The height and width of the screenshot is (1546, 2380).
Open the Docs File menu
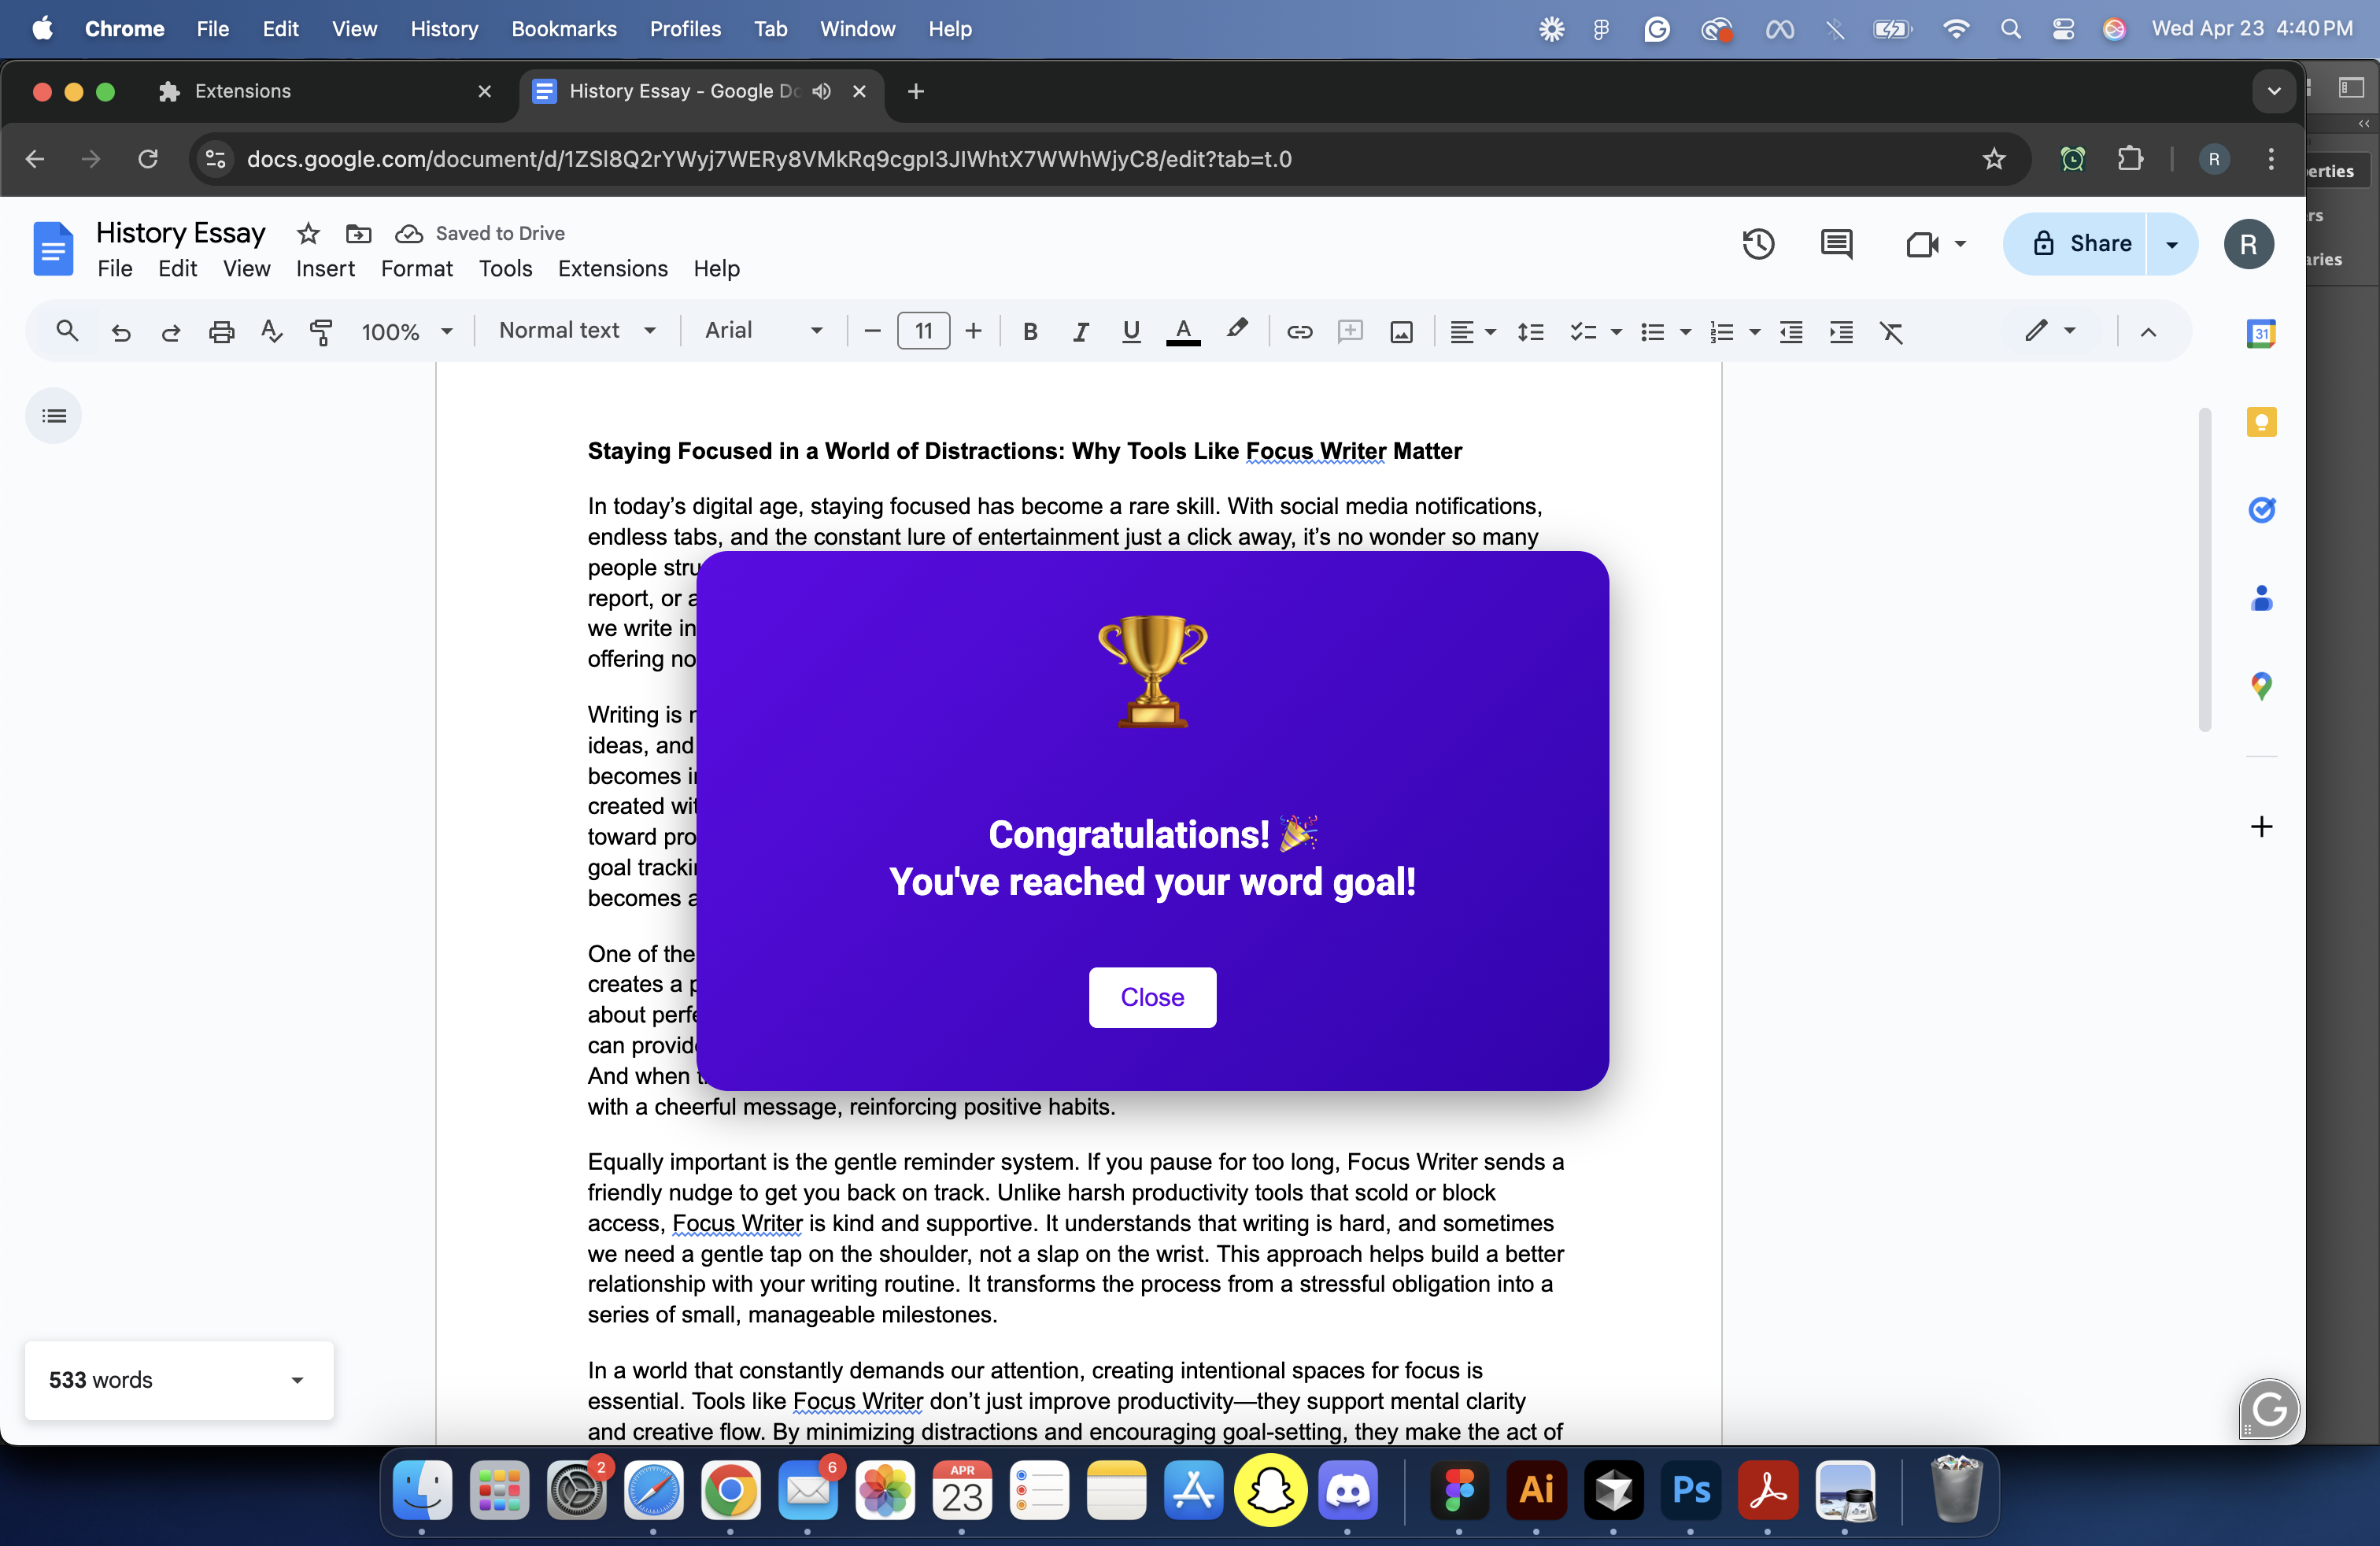pyautogui.click(x=115, y=268)
